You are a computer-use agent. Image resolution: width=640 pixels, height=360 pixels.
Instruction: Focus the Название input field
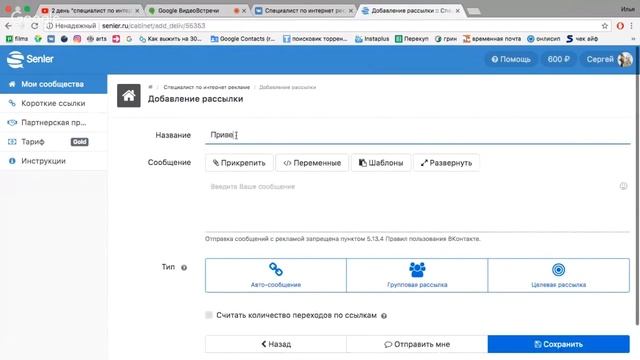(x=417, y=135)
